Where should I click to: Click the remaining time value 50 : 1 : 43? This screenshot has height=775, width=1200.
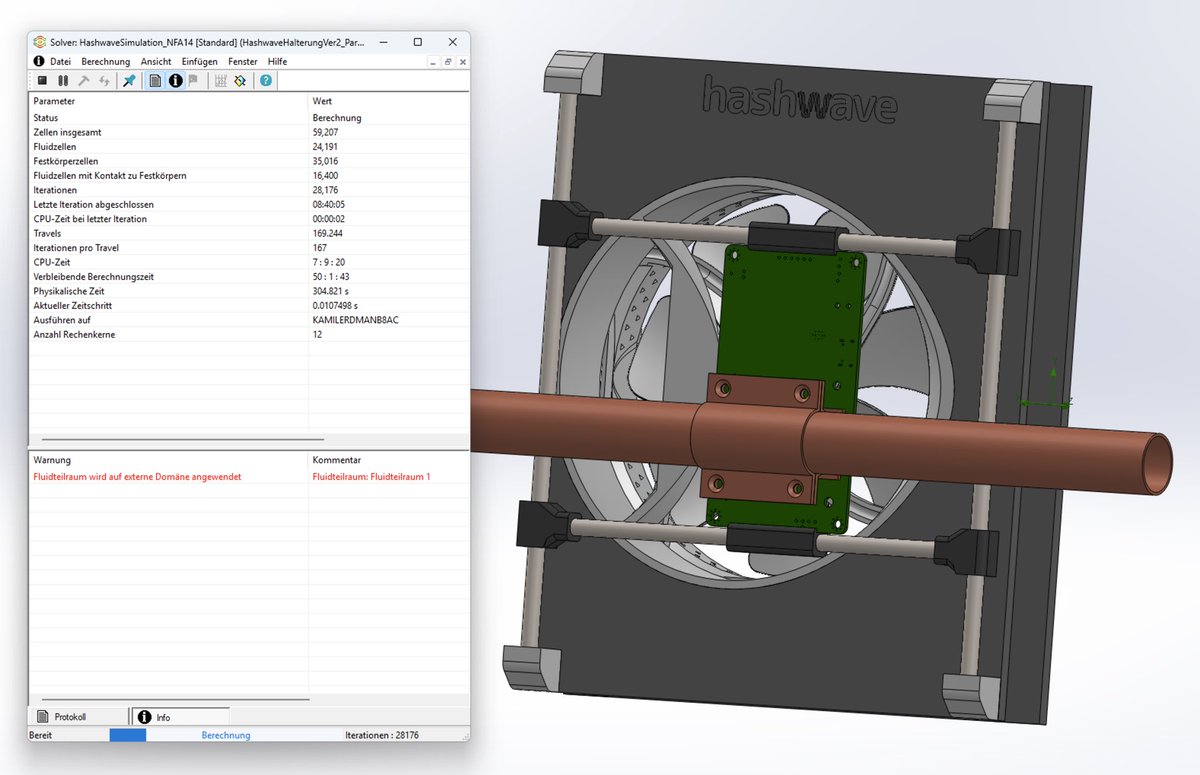coord(329,277)
